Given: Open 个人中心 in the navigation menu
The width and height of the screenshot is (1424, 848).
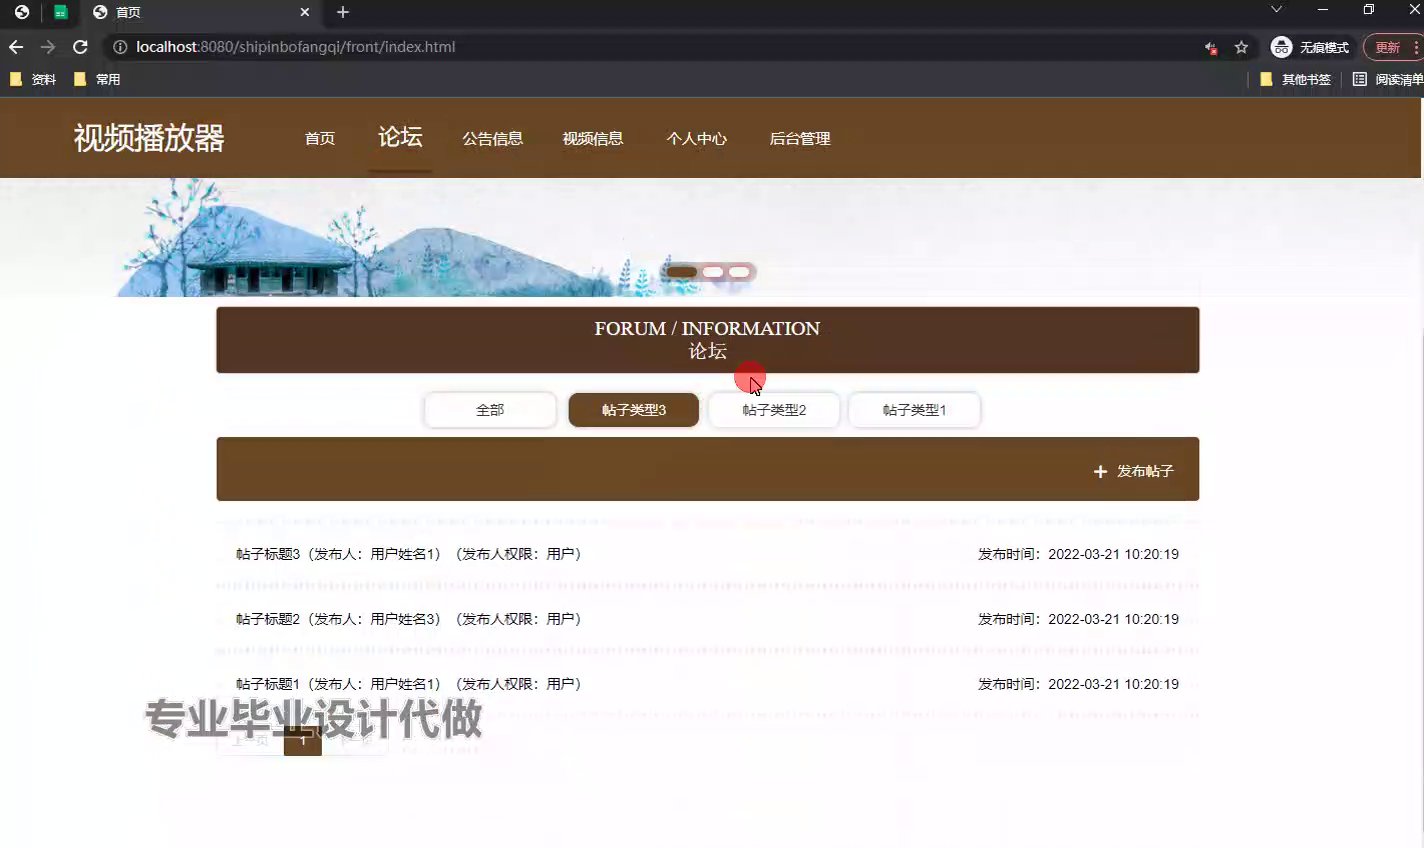Looking at the screenshot, I should click(697, 139).
